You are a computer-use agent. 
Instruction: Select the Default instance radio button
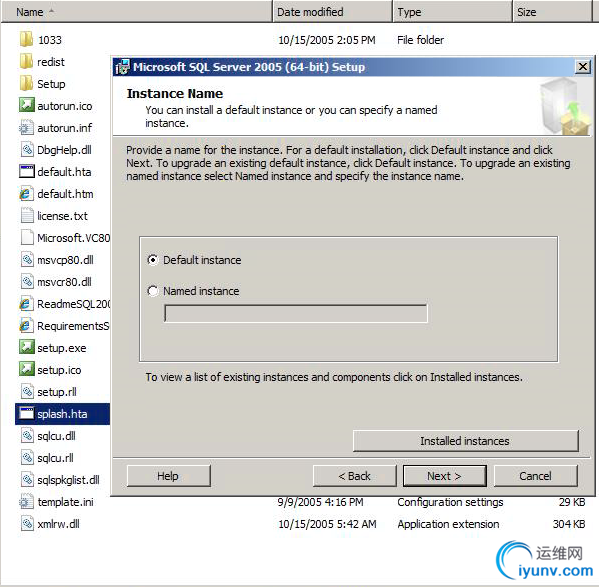(x=153, y=260)
